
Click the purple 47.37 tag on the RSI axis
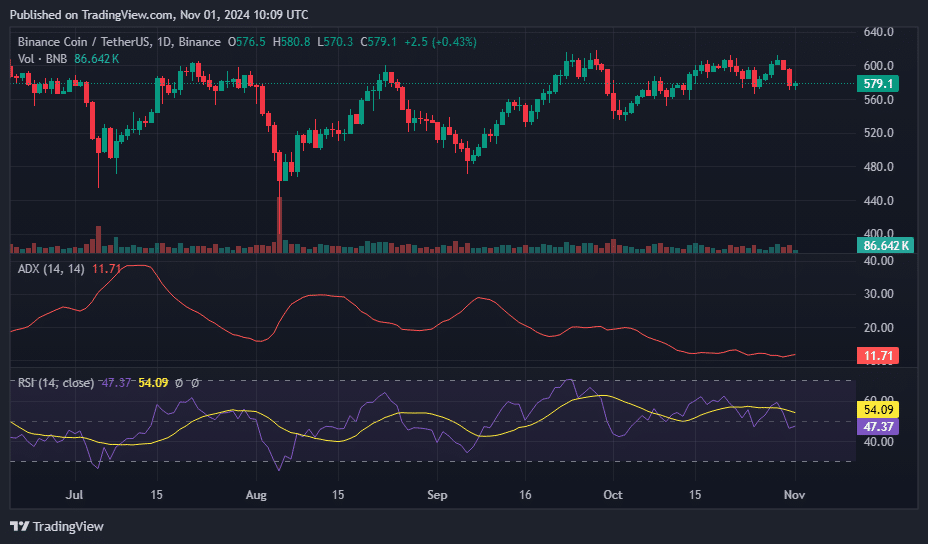(878, 426)
